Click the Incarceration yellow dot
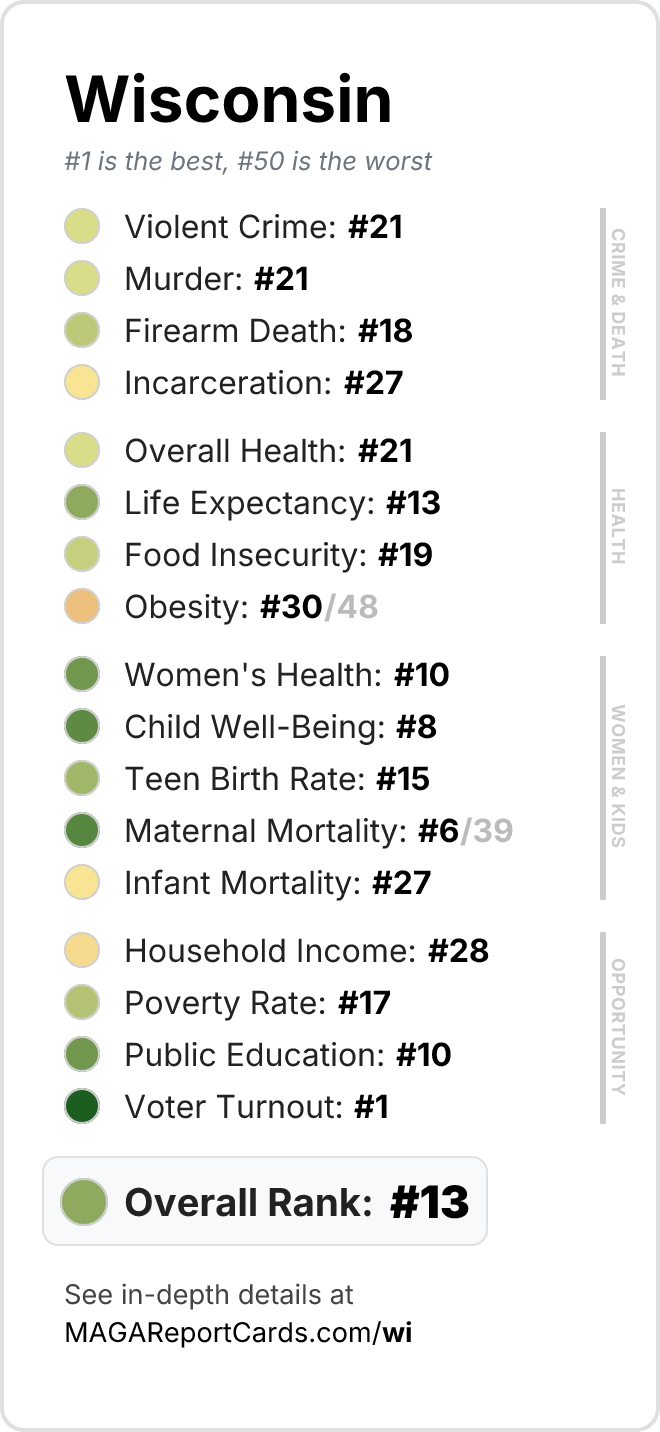Viewport: 660px width, 1432px height. click(82, 383)
